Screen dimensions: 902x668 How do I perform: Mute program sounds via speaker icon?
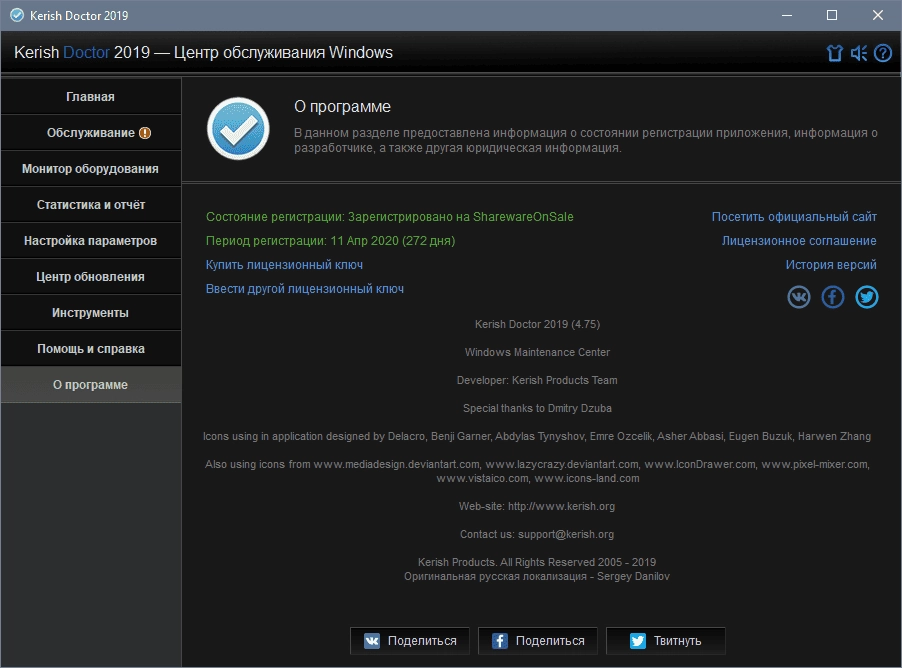(859, 54)
